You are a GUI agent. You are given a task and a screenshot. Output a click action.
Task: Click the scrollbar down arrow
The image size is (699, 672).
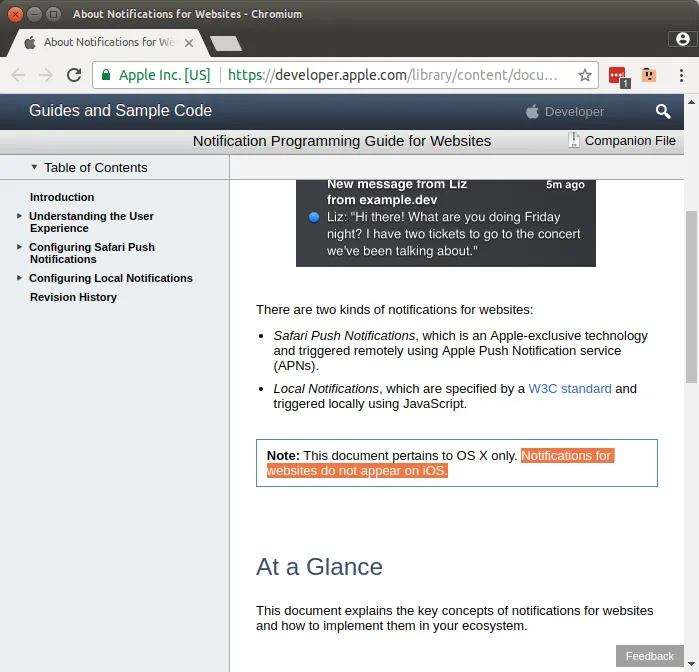tap(691, 664)
